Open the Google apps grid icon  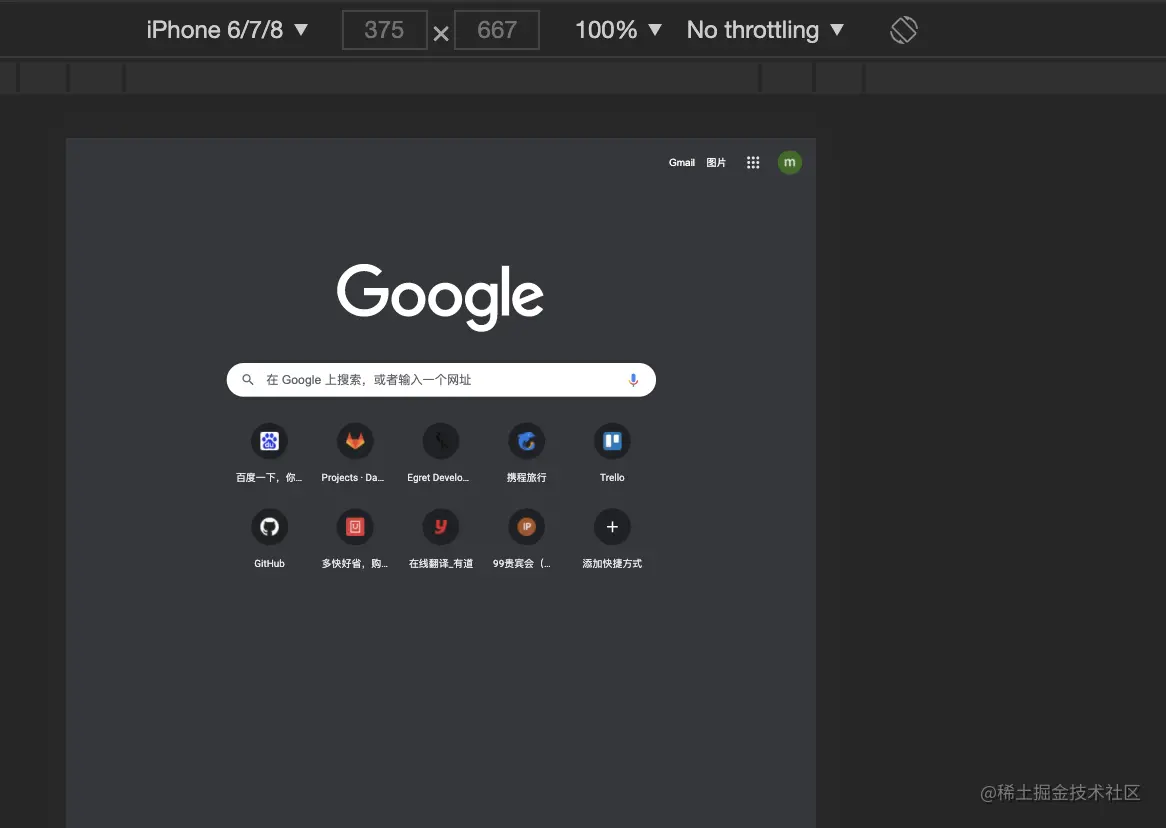753,162
